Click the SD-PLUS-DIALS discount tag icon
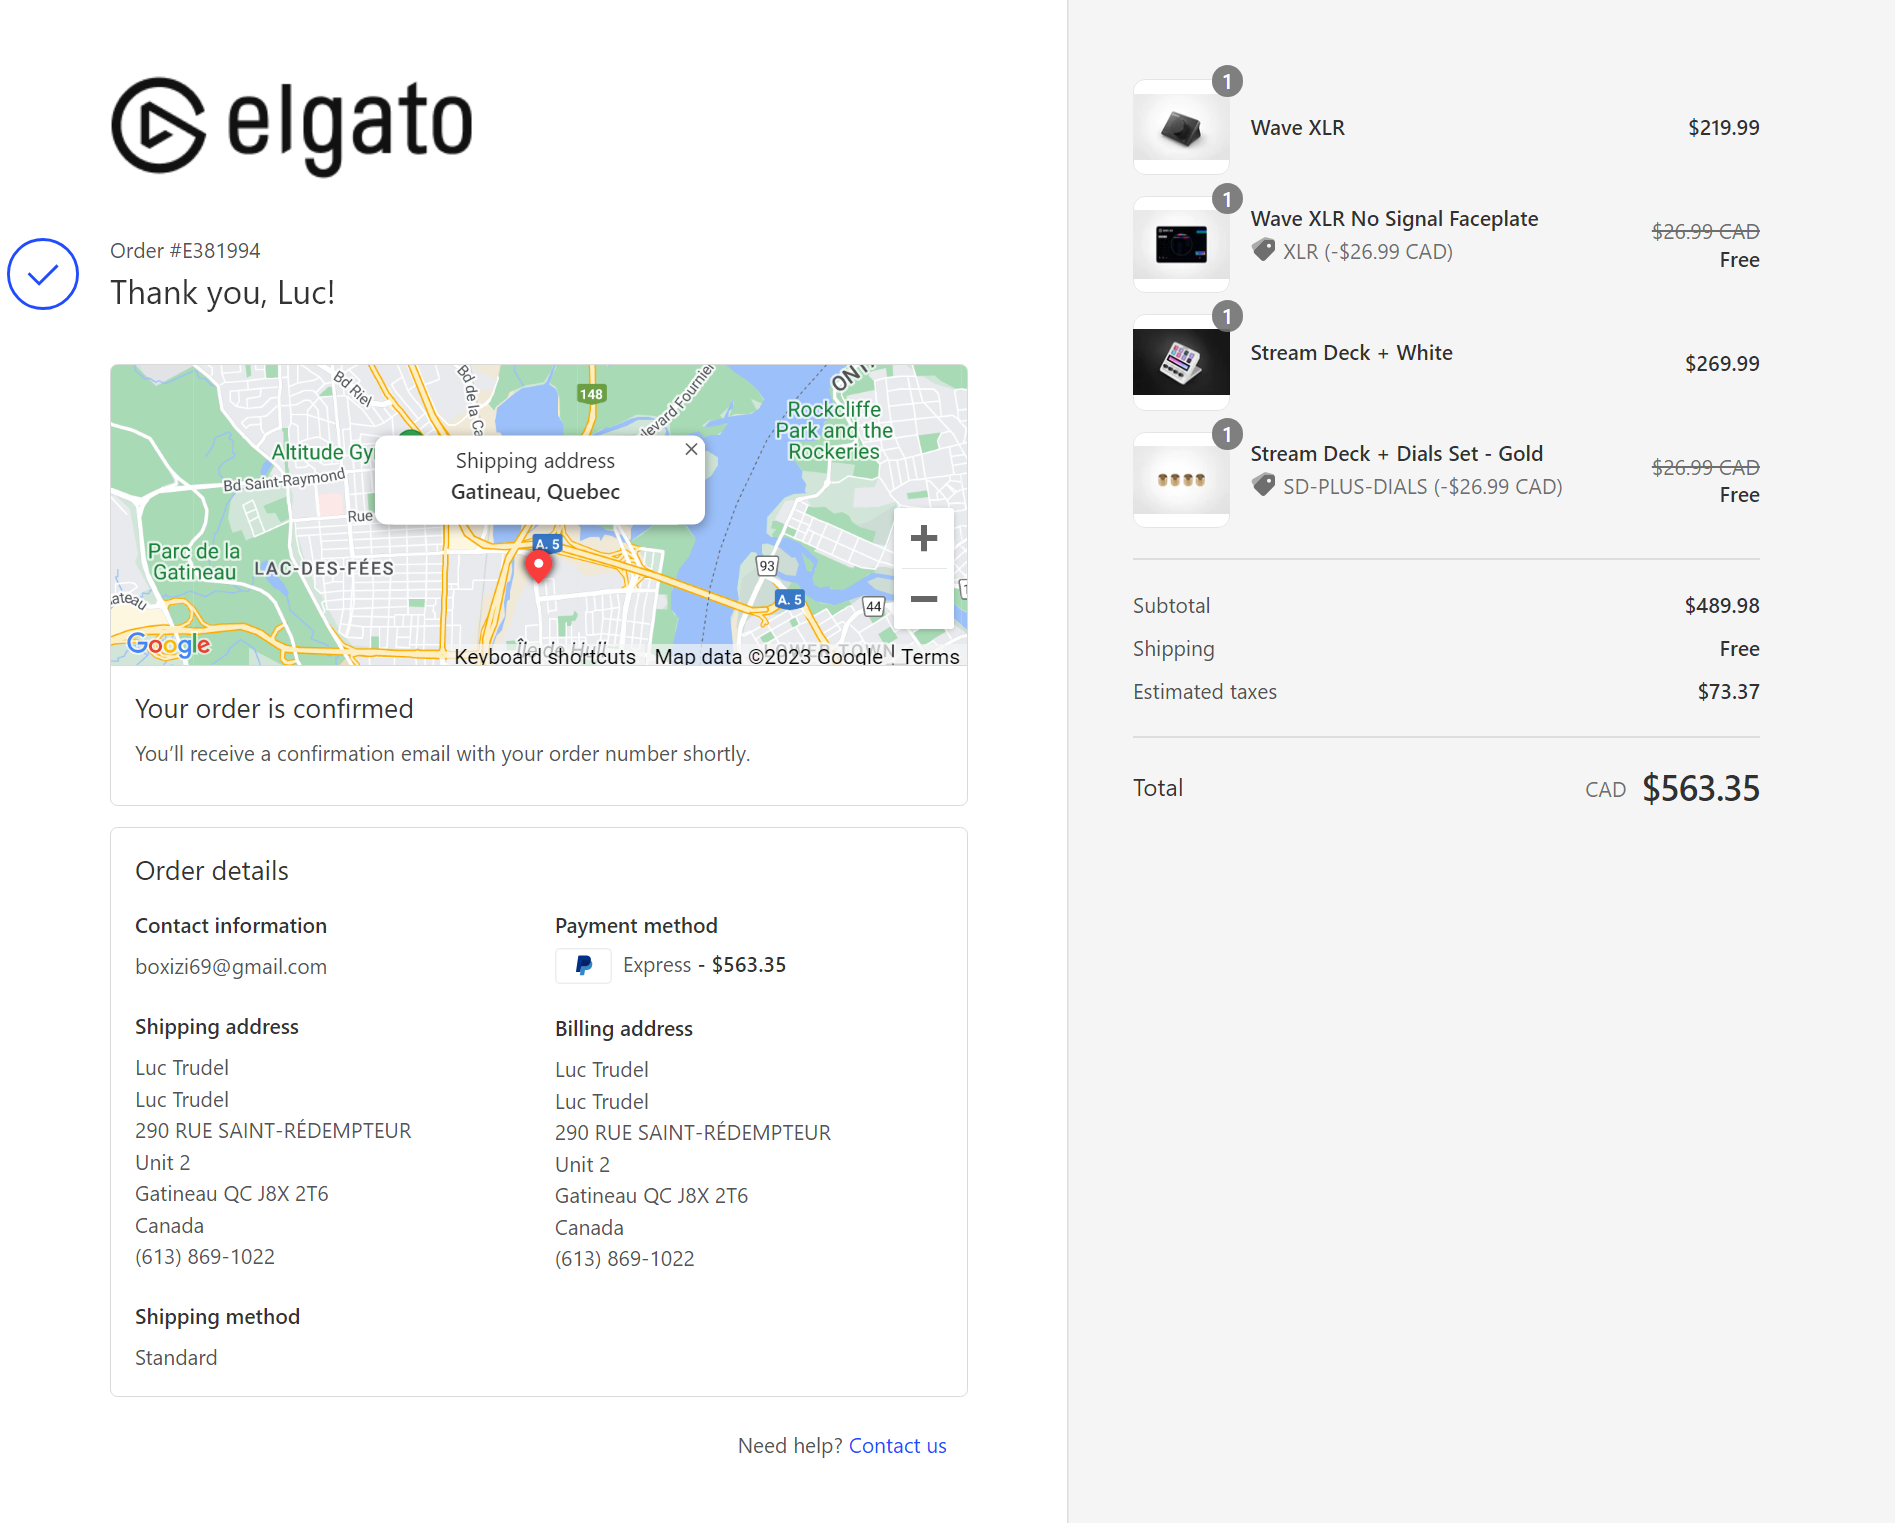The width and height of the screenshot is (1895, 1523). [x=1264, y=485]
